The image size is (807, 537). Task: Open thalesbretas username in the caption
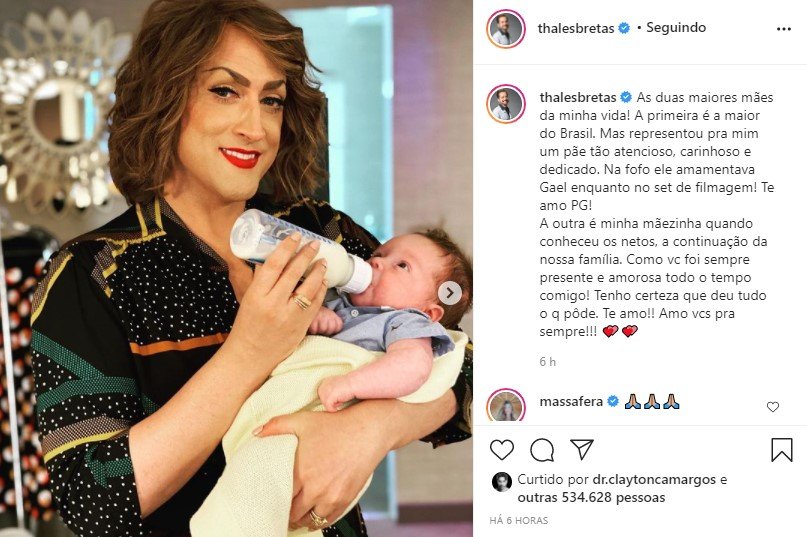point(578,97)
